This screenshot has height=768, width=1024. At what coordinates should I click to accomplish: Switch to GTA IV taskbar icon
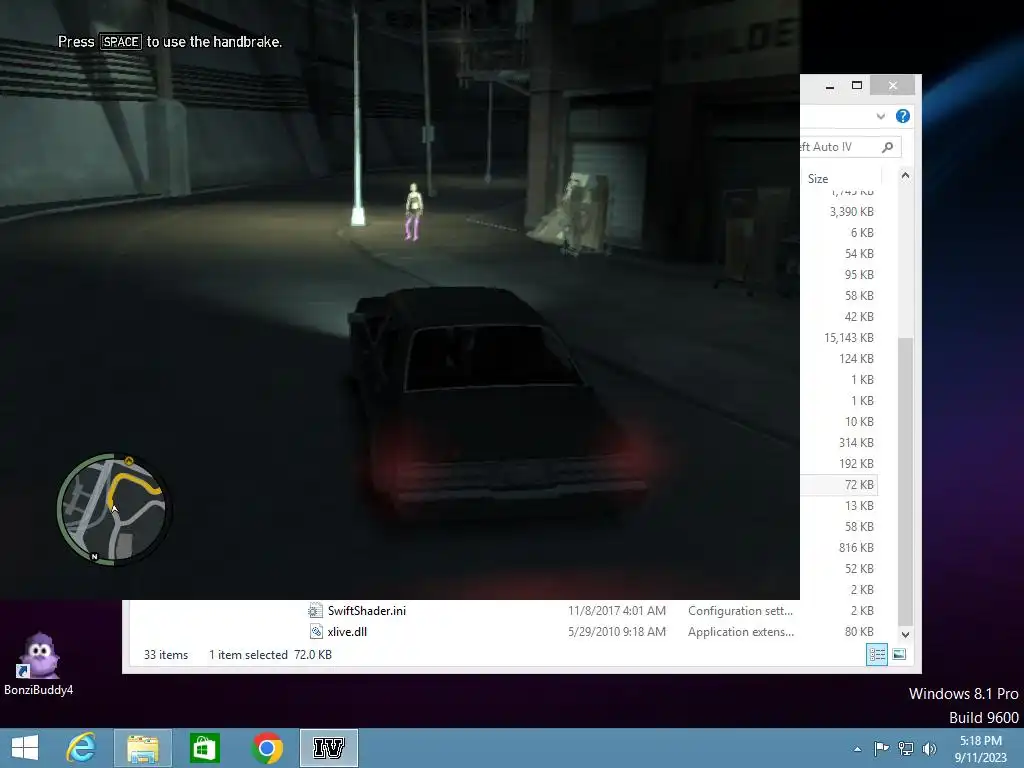coord(328,748)
